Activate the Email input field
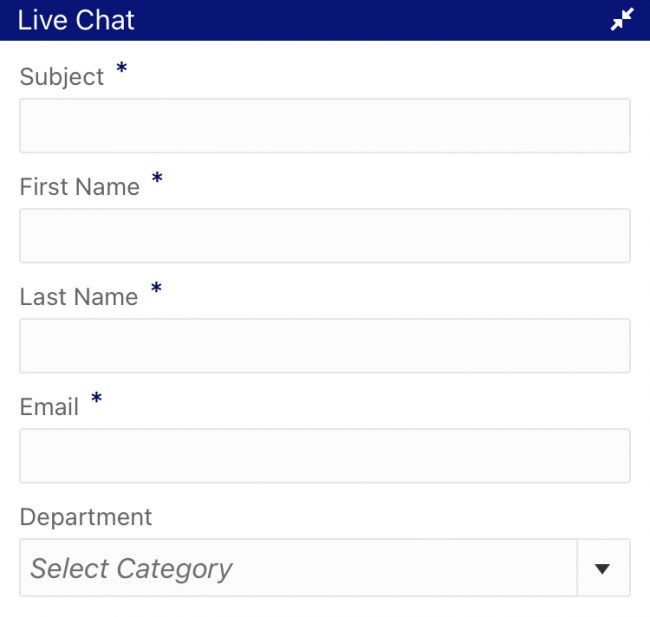This screenshot has width=650, height=617. pyautogui.click(x=324, y=455)
